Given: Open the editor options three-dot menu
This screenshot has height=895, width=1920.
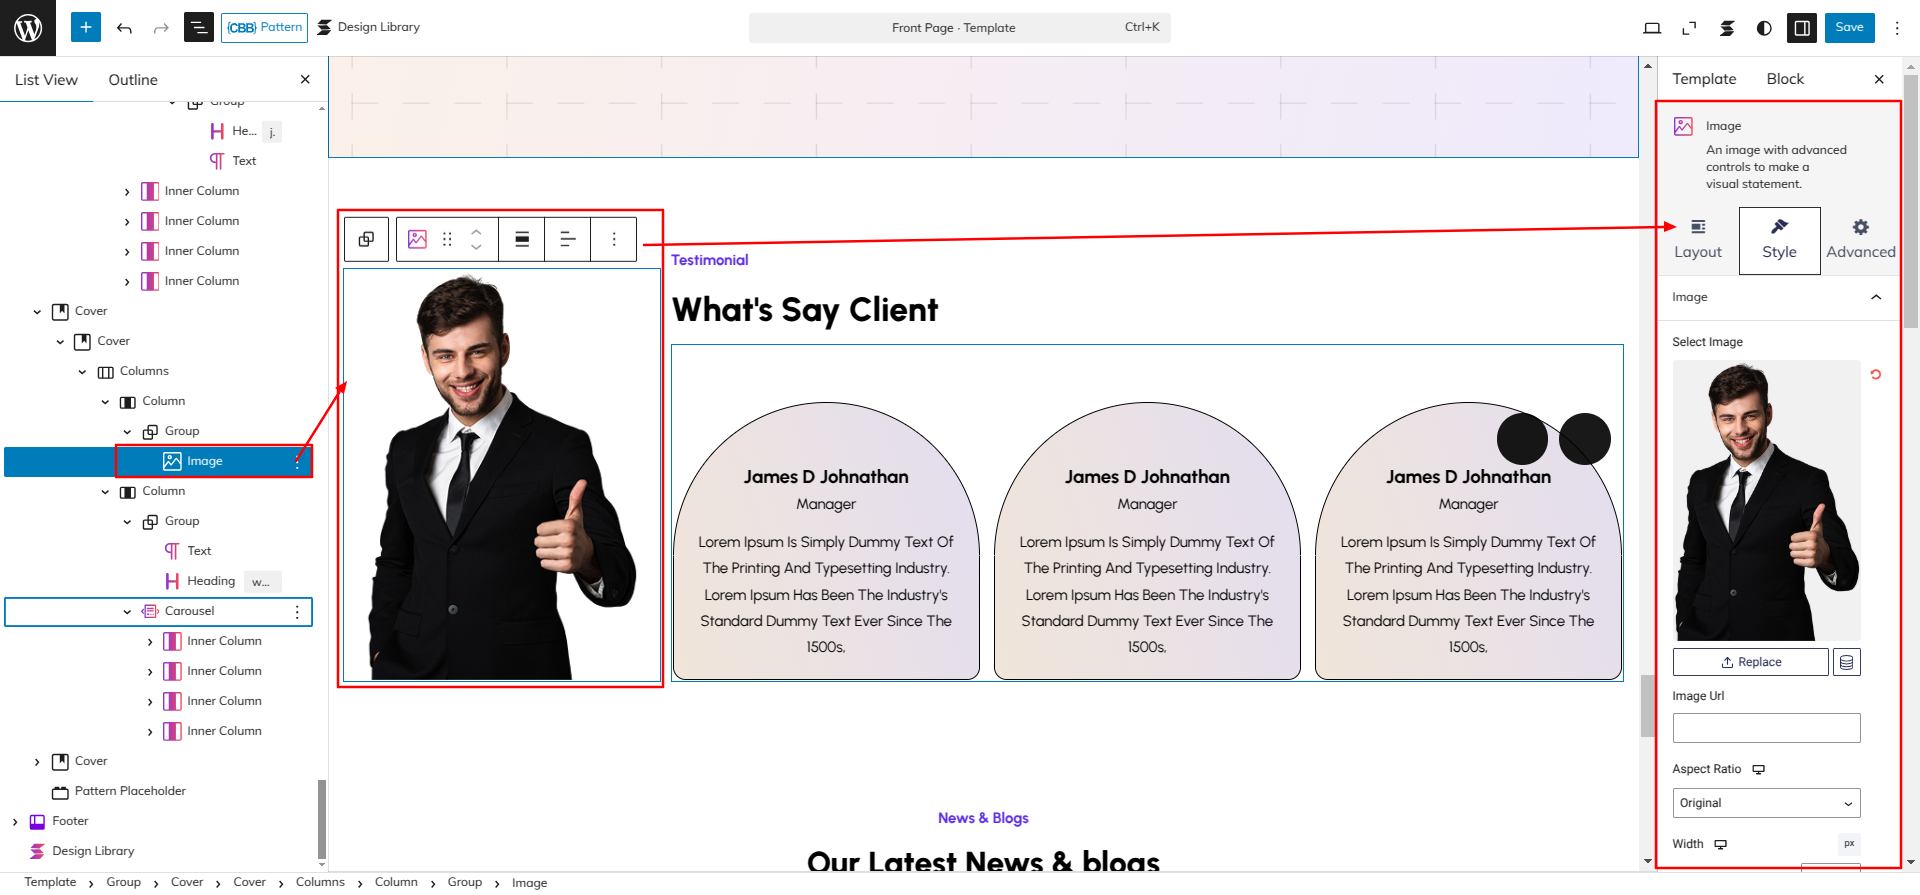Looking at the screenshot, I should [x=1897, y=28].
